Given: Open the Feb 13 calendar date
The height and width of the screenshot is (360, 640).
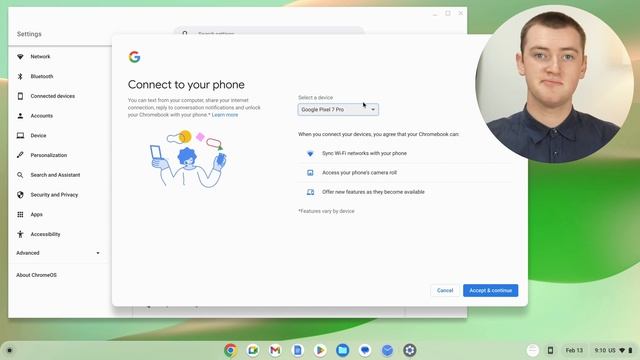Looking at the screenshot, I should point(574,350).
